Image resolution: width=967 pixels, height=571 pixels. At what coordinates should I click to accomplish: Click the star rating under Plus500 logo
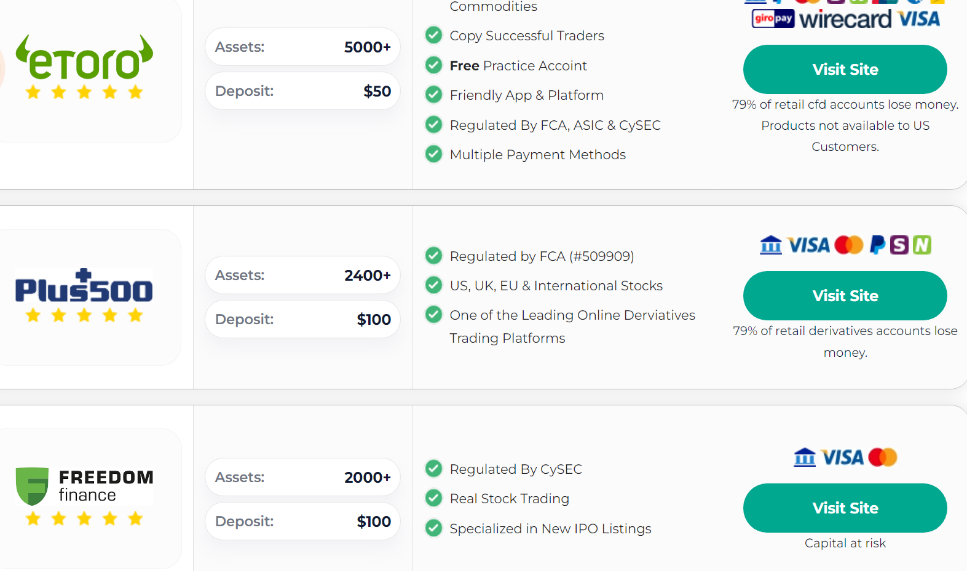click(x=84, y=316)
